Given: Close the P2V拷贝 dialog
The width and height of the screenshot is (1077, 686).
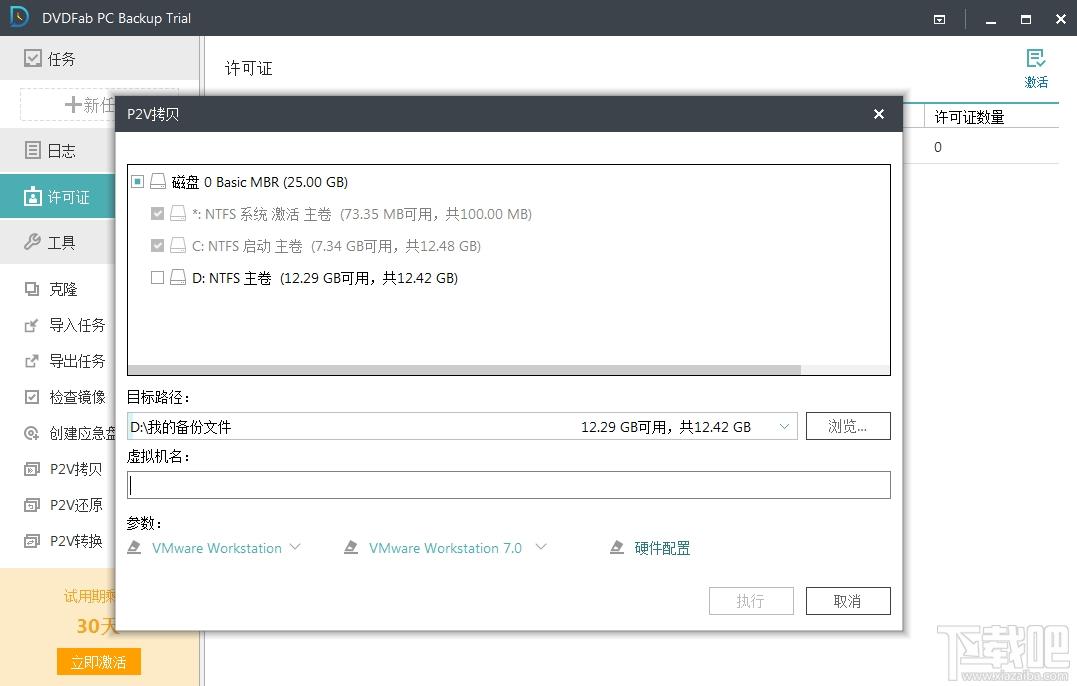Looking at the screenshot, I should [878, 114].
